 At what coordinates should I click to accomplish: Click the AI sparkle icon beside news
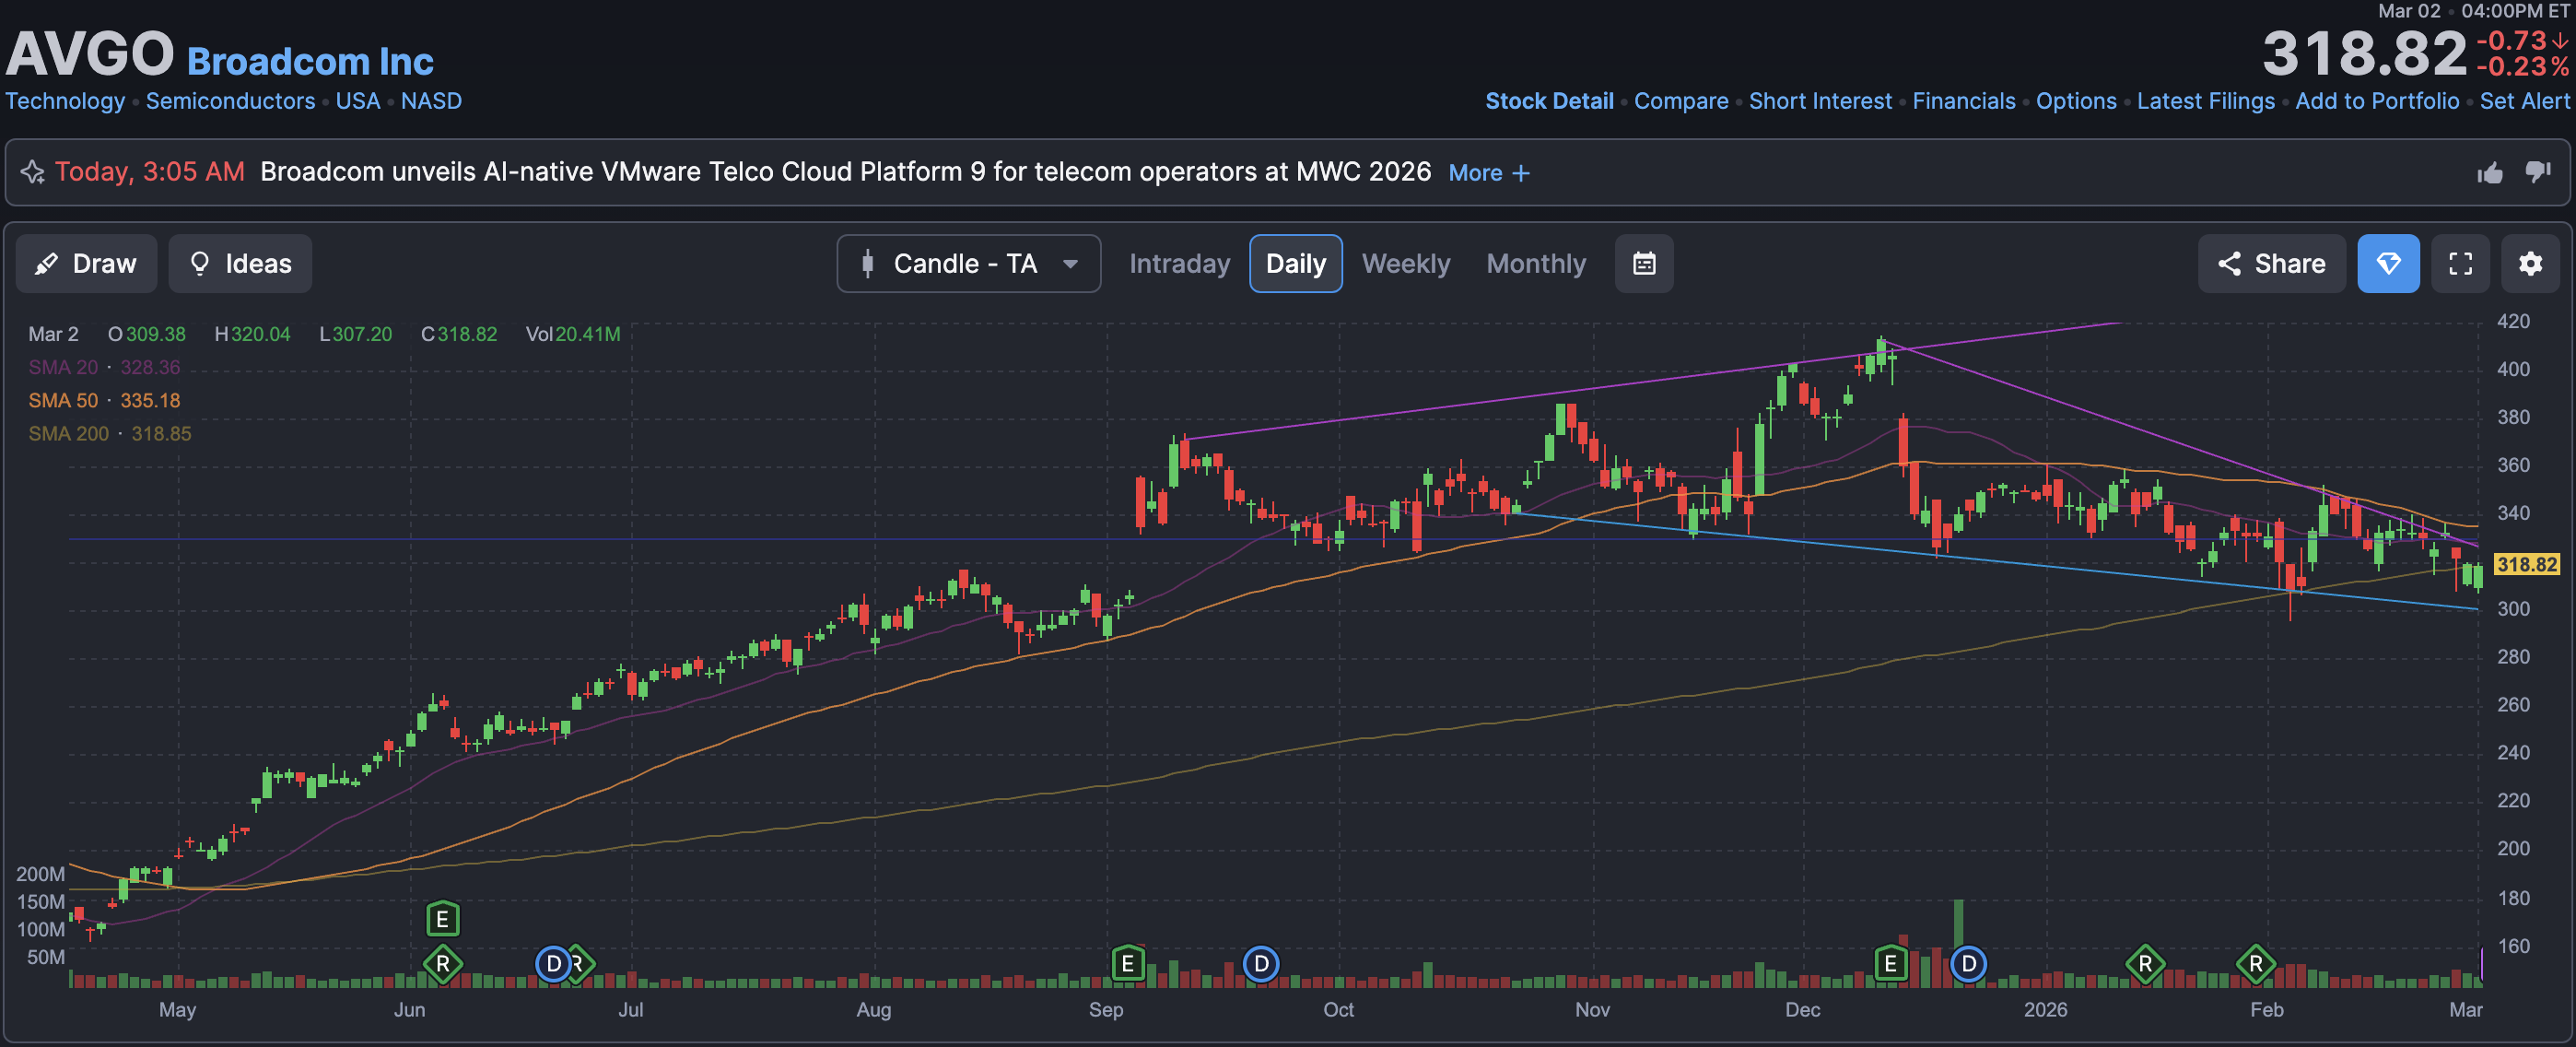tap(33, 172)
